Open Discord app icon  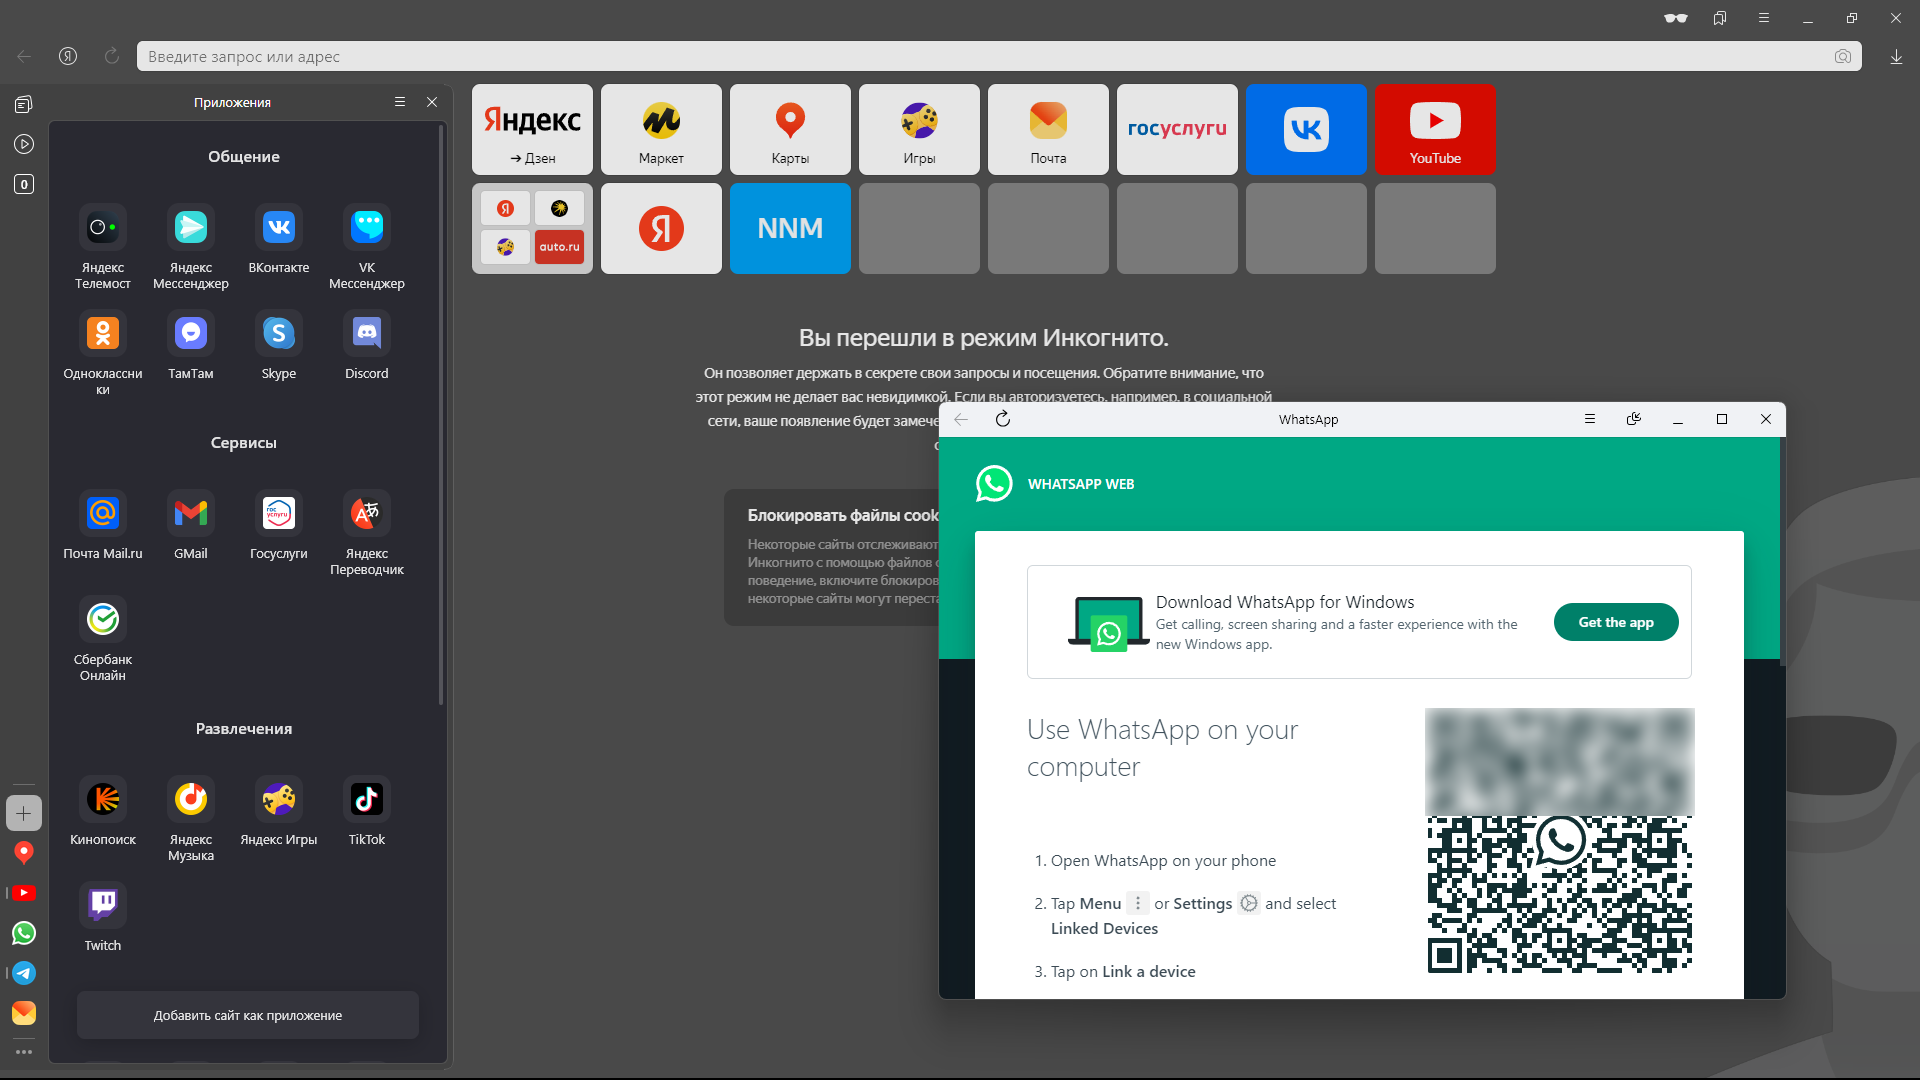pos(367,344)
